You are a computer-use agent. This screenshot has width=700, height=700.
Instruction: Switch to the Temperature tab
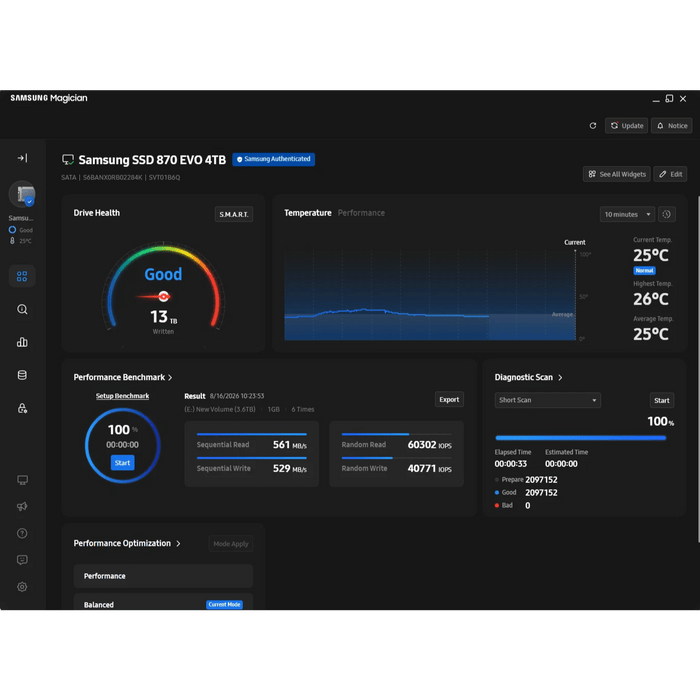(x=308, y=213)
